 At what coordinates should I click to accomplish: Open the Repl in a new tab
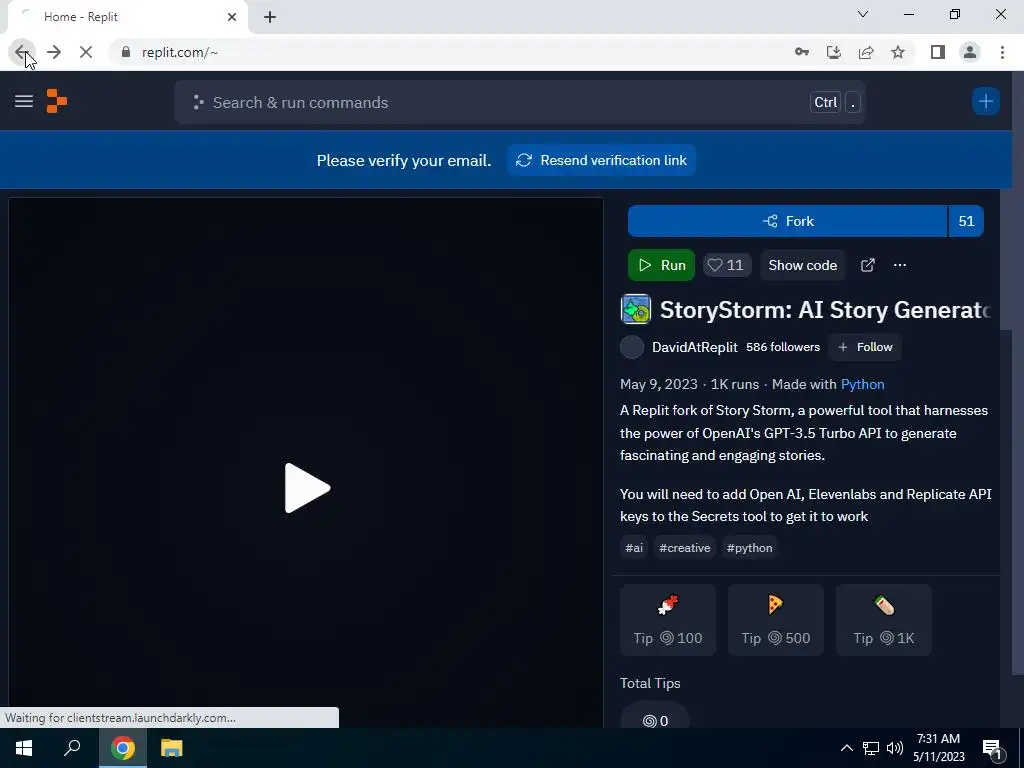click(x=867, y=265)
